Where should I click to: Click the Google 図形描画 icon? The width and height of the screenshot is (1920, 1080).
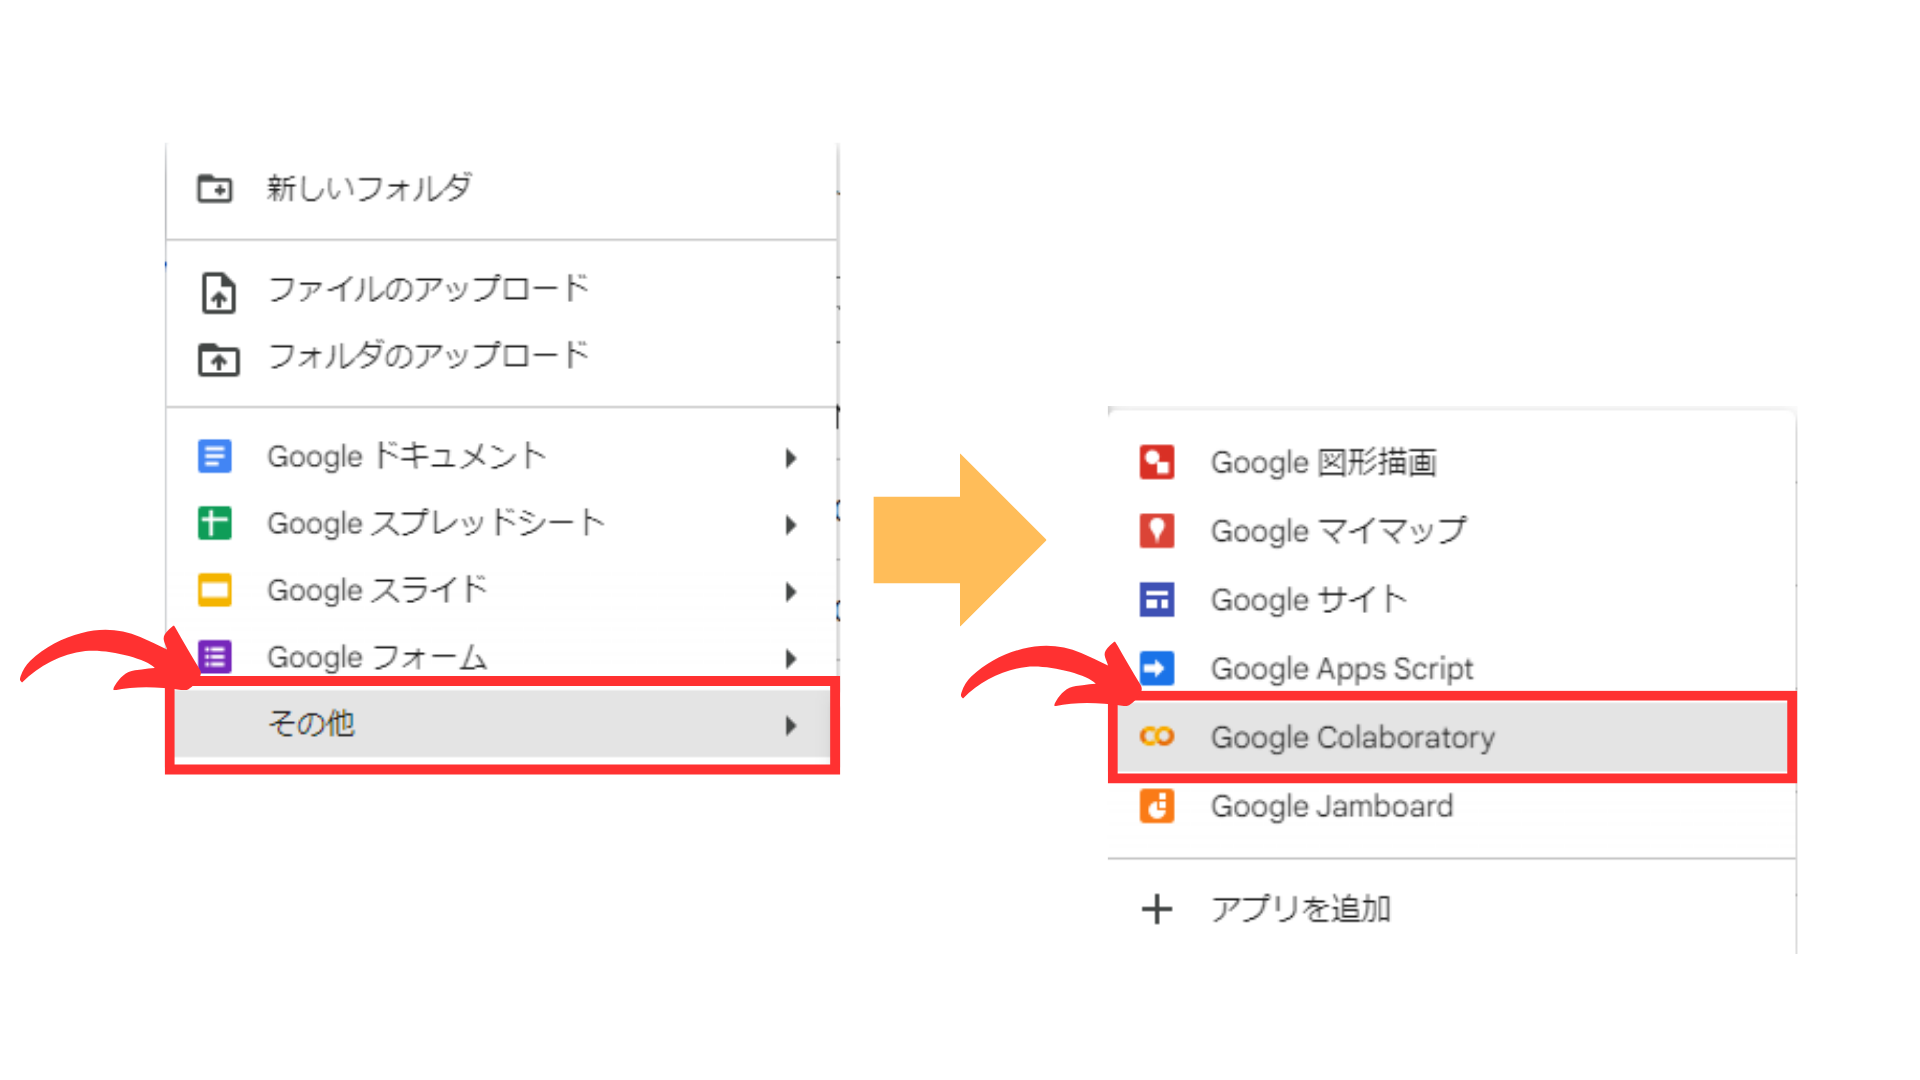(x=1157, y=462)
